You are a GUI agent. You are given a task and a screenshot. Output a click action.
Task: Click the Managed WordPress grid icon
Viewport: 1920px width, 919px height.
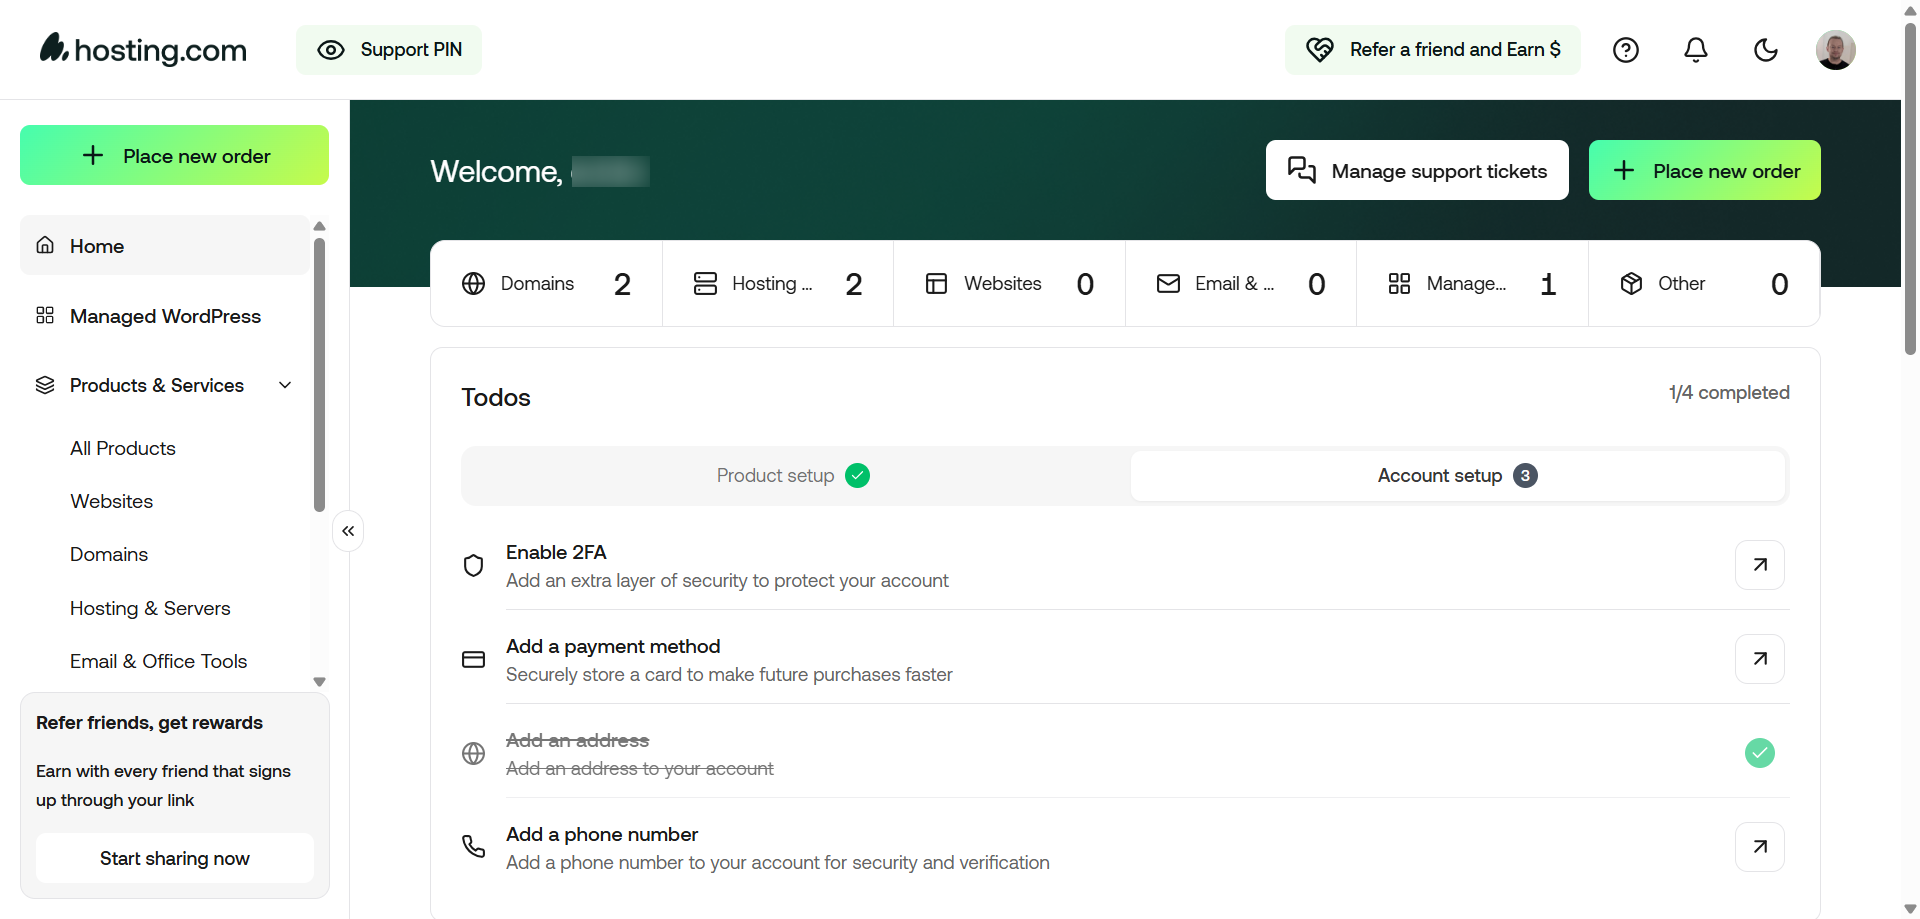click(45, 316)
